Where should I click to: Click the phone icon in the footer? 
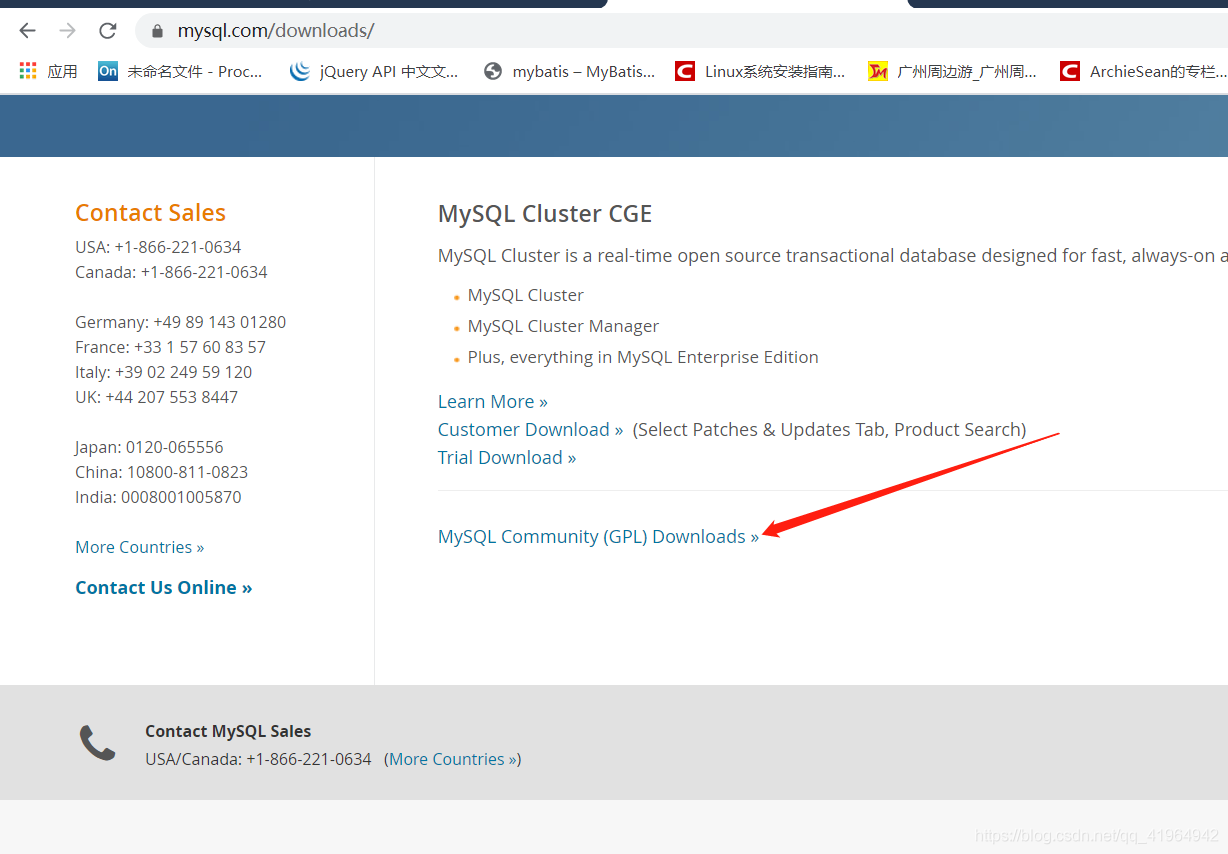(x=98, y=743)
